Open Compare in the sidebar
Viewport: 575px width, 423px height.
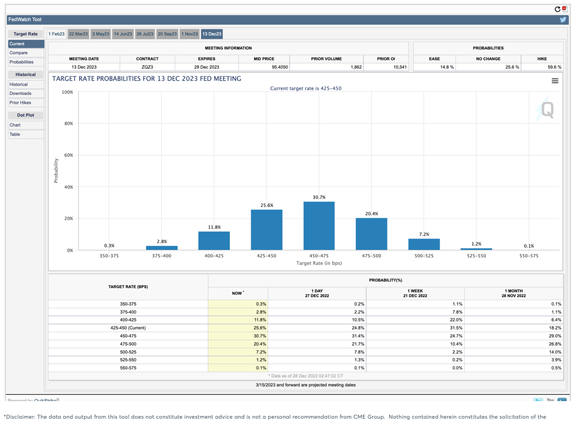click(x=26, y=53)
